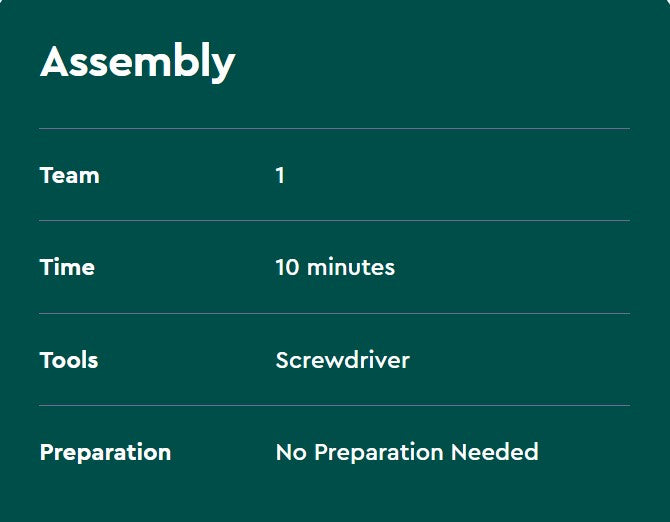Click the team size value 1
The height and width of the screenshot is (522, 670).
[280, 175]
